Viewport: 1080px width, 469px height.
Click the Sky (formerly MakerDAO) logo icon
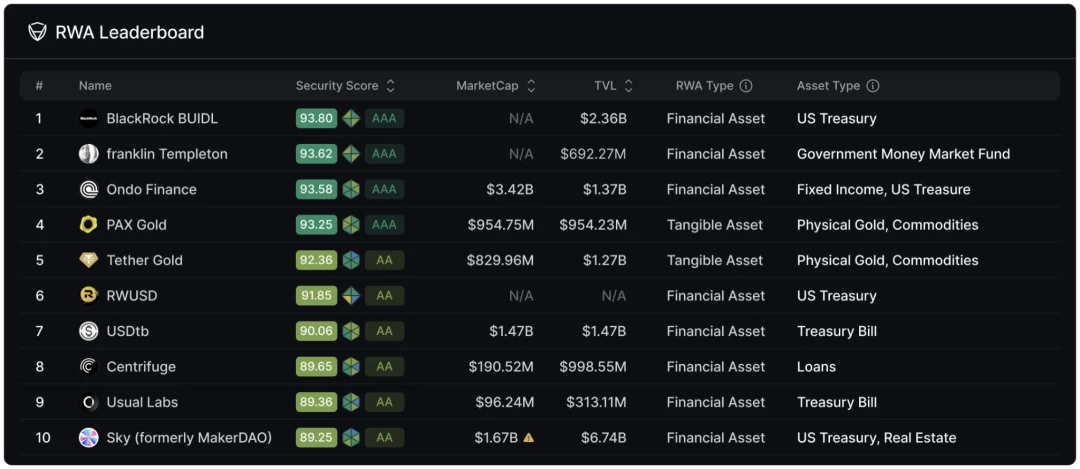click(89, 438)
